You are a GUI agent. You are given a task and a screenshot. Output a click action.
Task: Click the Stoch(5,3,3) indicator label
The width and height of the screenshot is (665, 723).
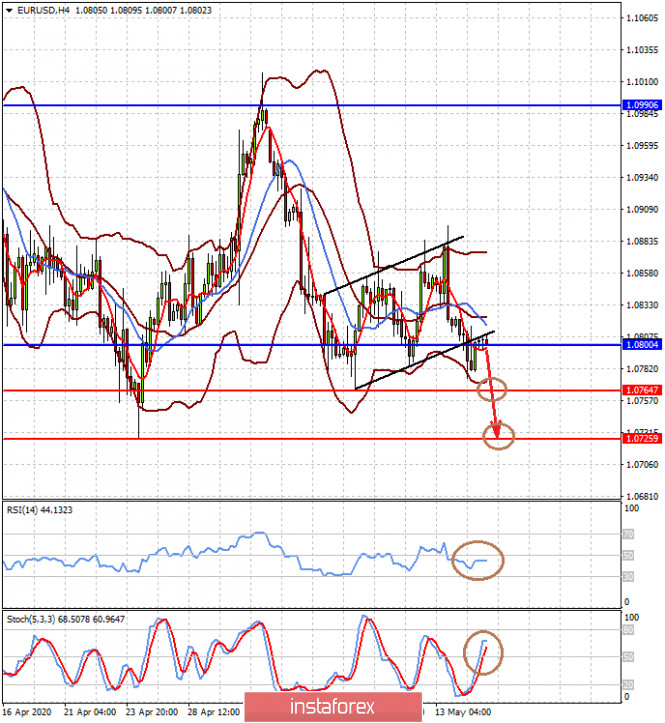coord(65,619)
